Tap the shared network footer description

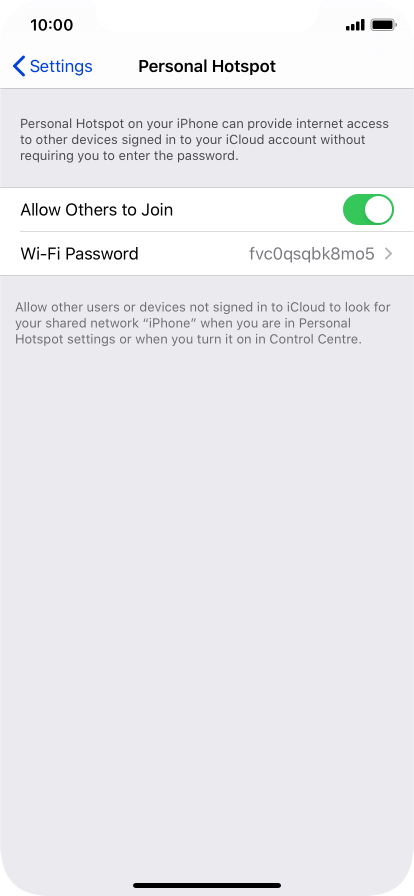point(203,323)
